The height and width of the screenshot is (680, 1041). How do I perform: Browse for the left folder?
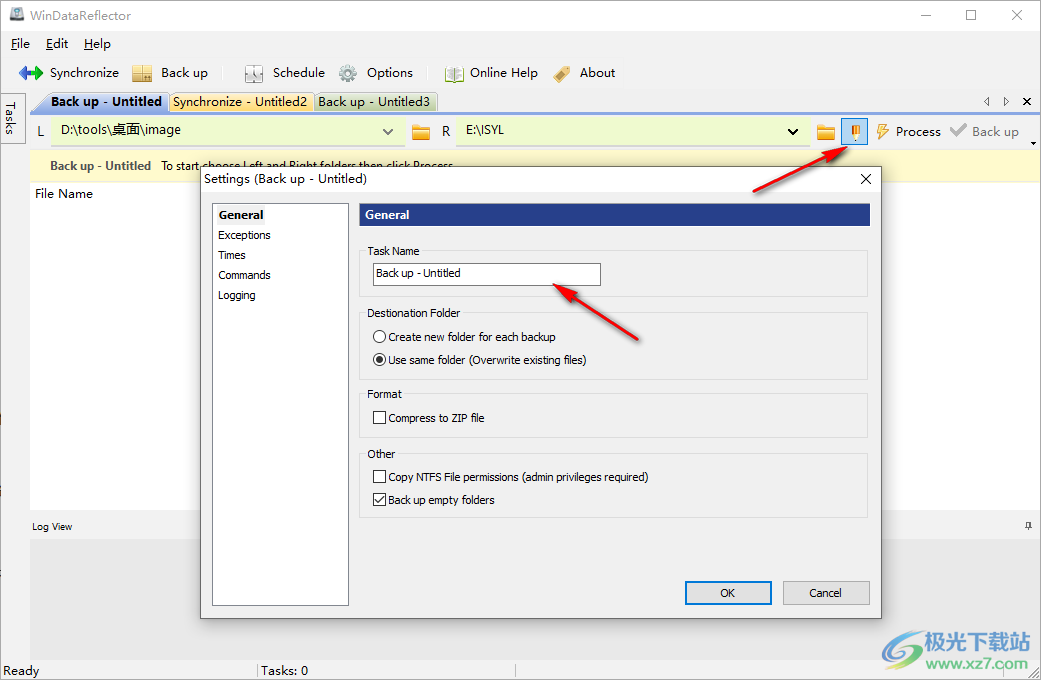(421, 132)
